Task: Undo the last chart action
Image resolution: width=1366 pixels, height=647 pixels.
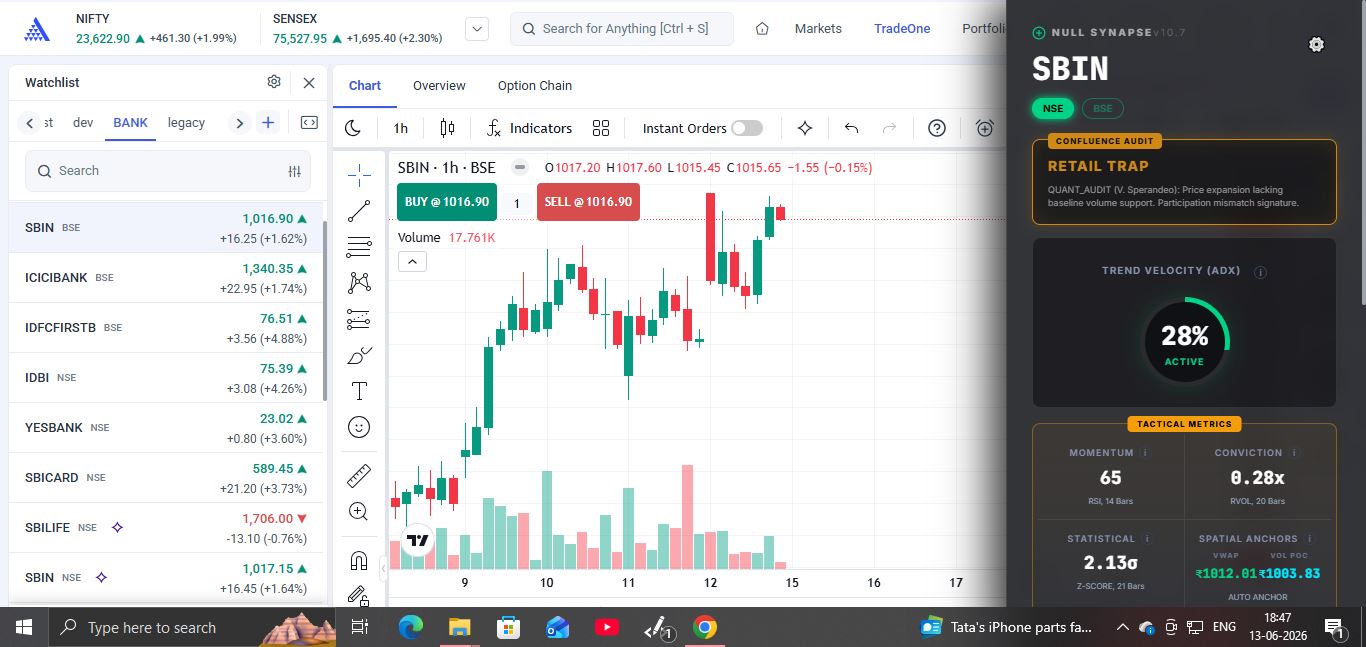Action: click(x=852, y=128)
